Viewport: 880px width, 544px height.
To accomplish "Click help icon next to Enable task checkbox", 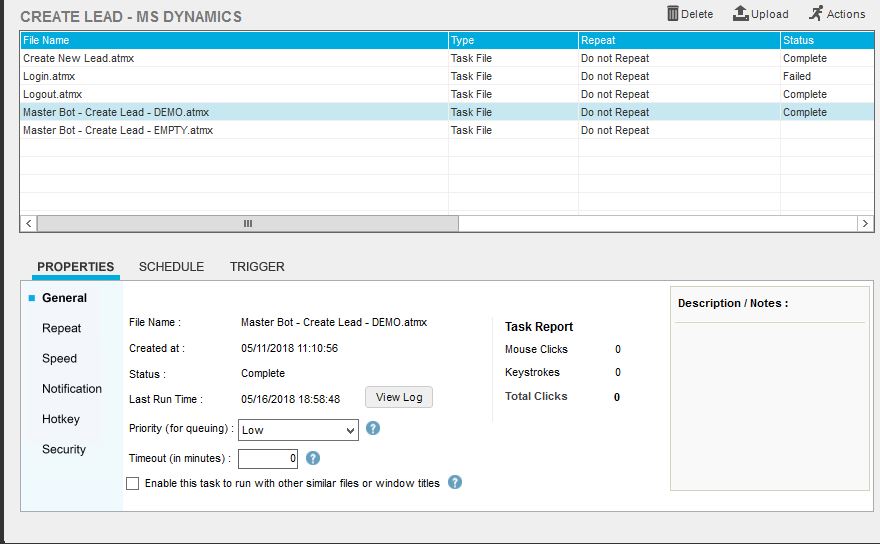I will [455, 482].
